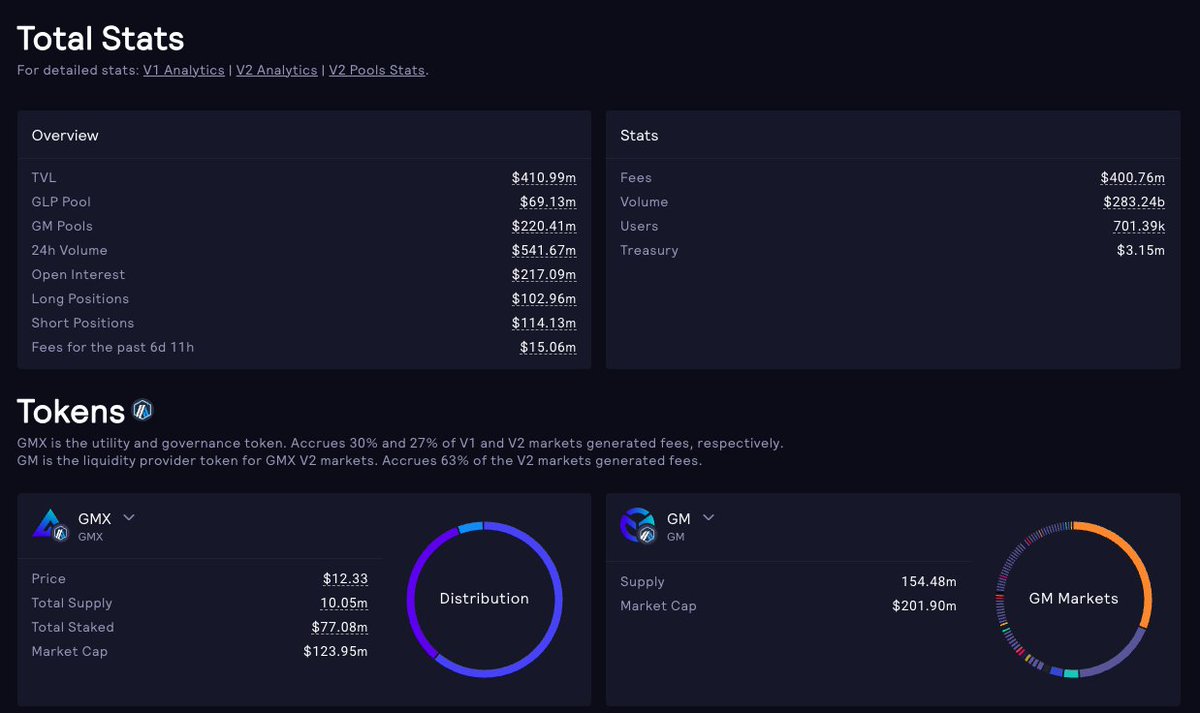Click the GMX Market Cap value $123.95m
This screenshot has height=713, width=1200.
point(336,651)
